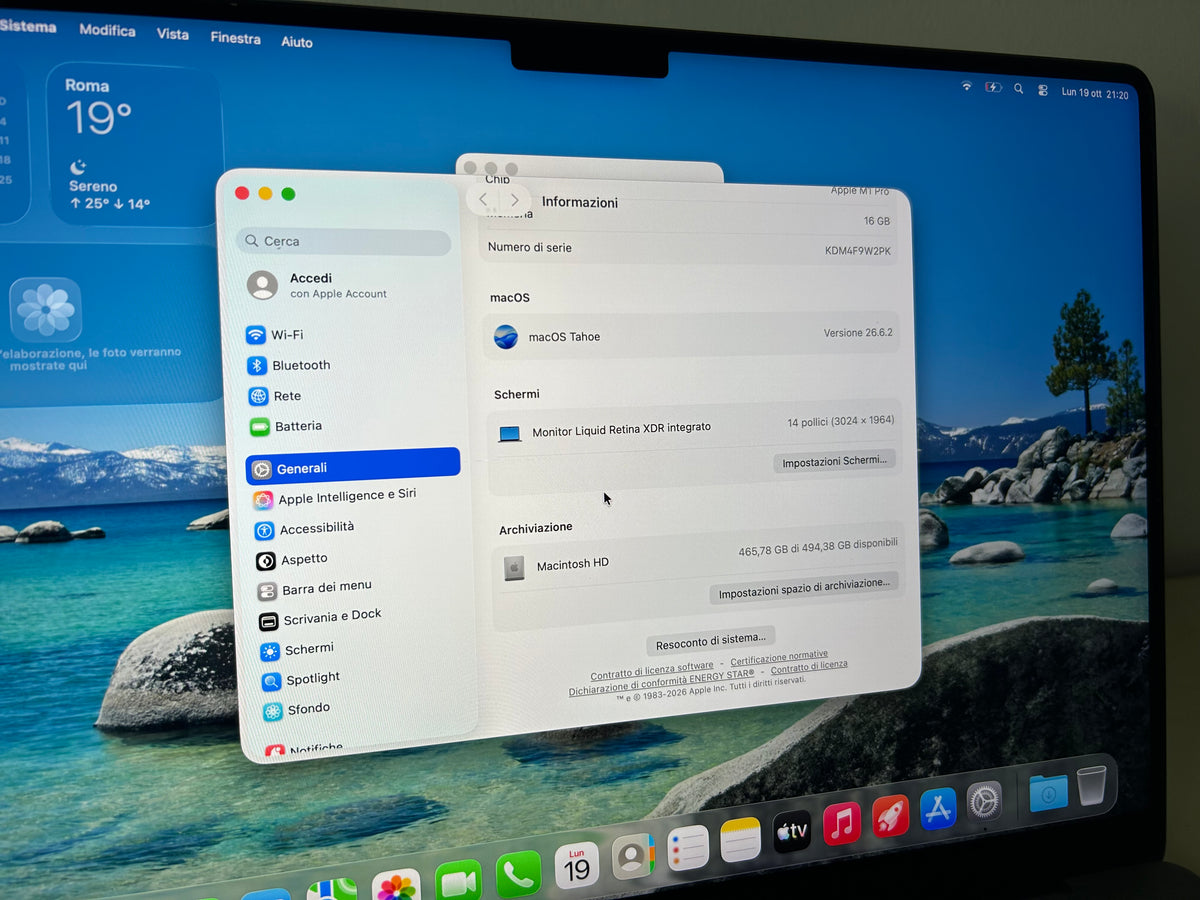The image size is (1200, 900).
Task: Open Notes from the Dock
Action: (x=741, y=839)
